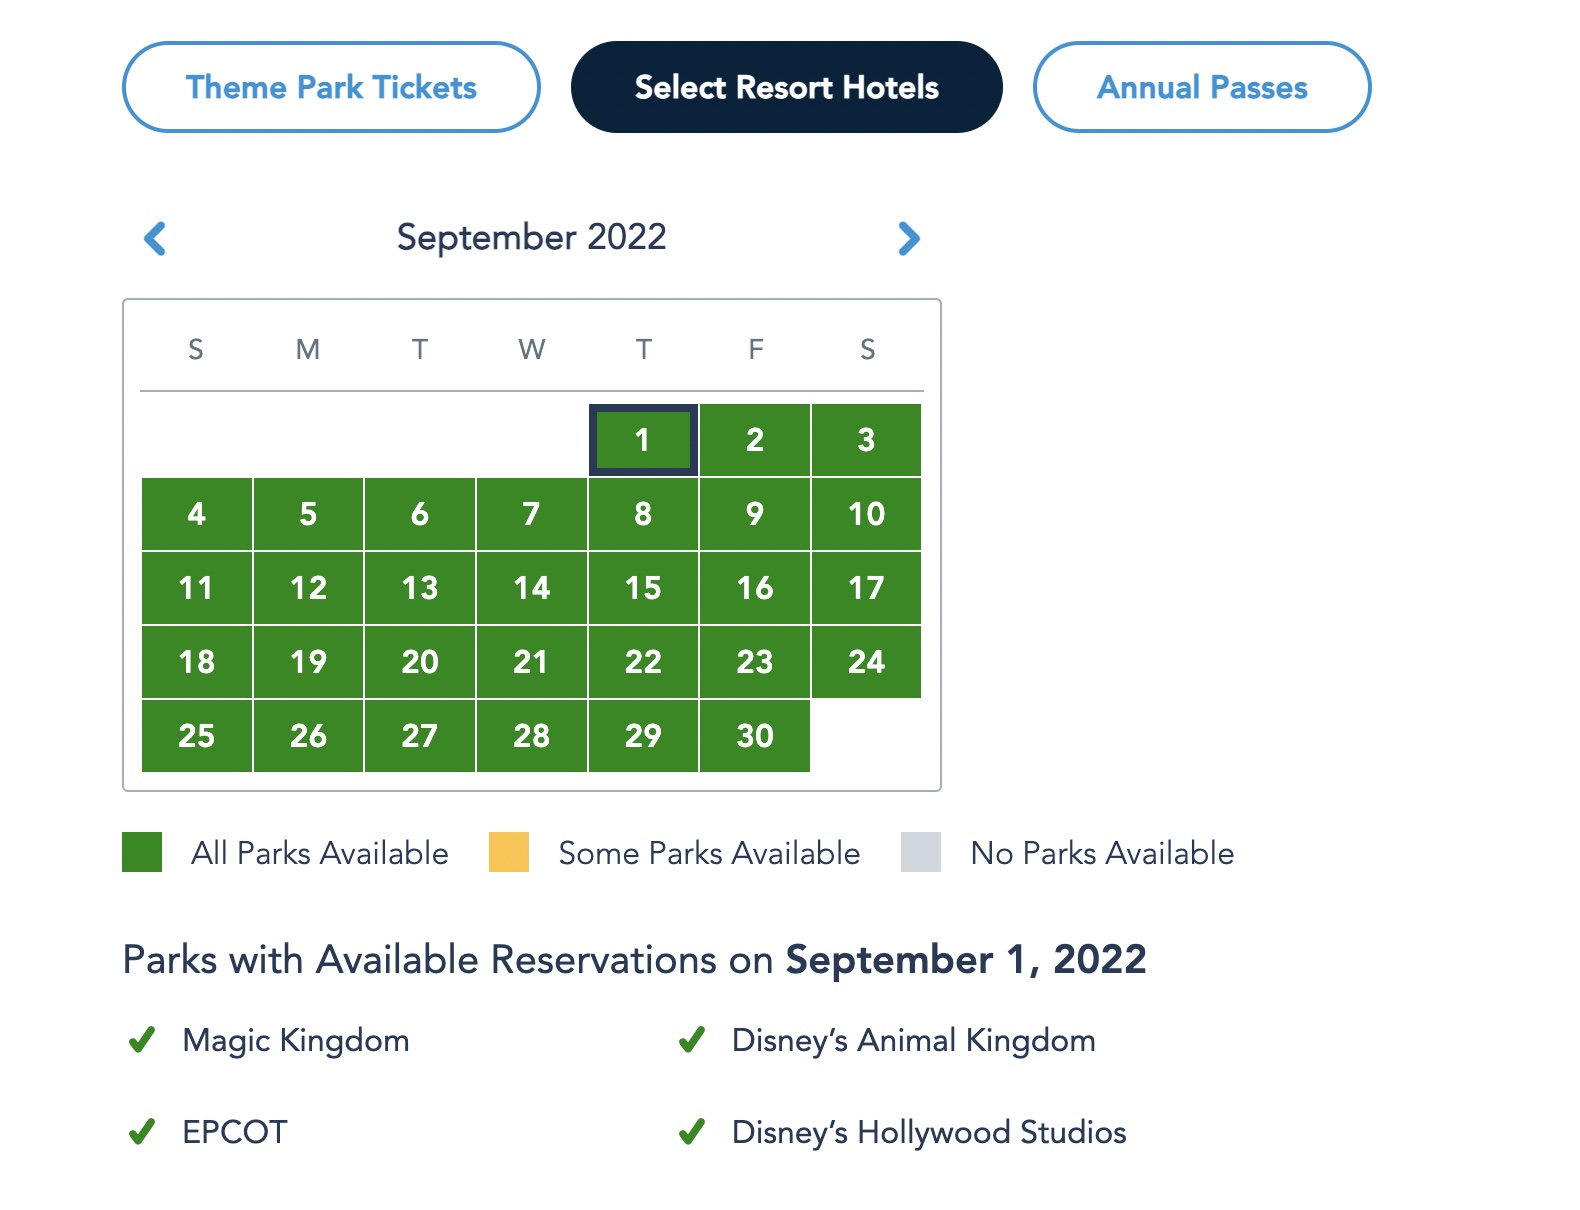Click the yellow Some Parks Available swatch
This screenshot has height=1210, width=1580.
point(509,853)
